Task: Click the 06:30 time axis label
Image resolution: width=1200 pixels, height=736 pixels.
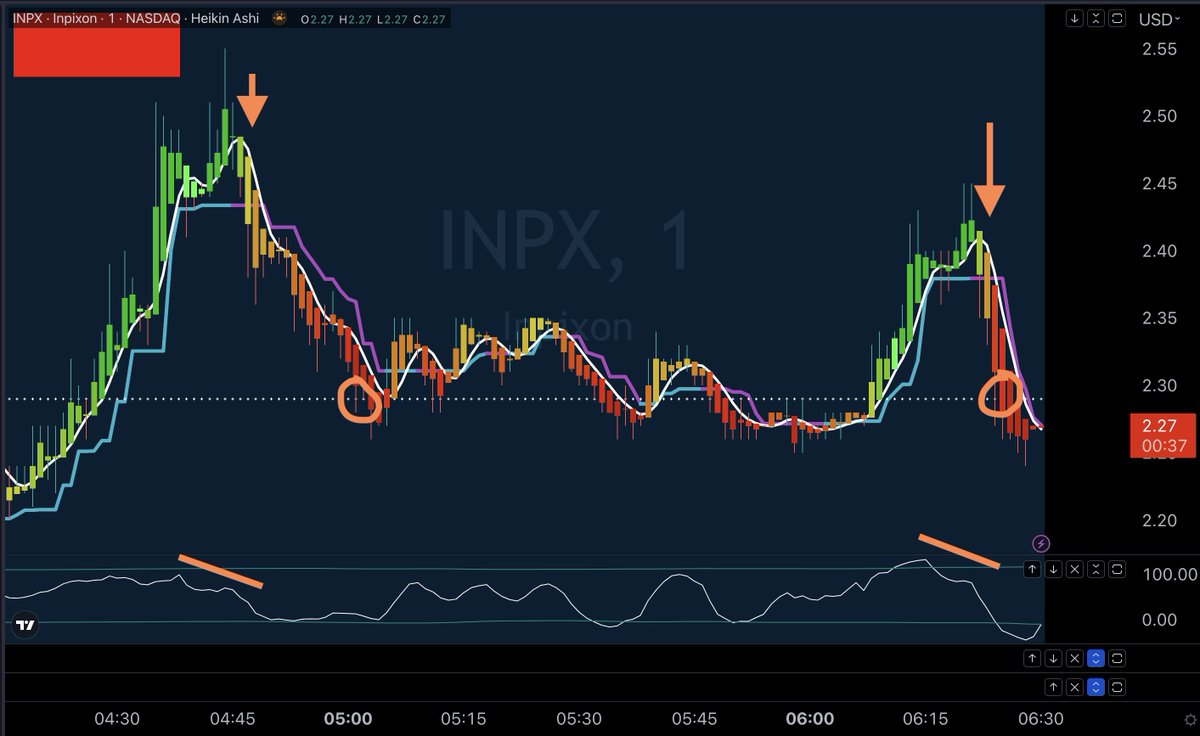Action: point(1040,718)
